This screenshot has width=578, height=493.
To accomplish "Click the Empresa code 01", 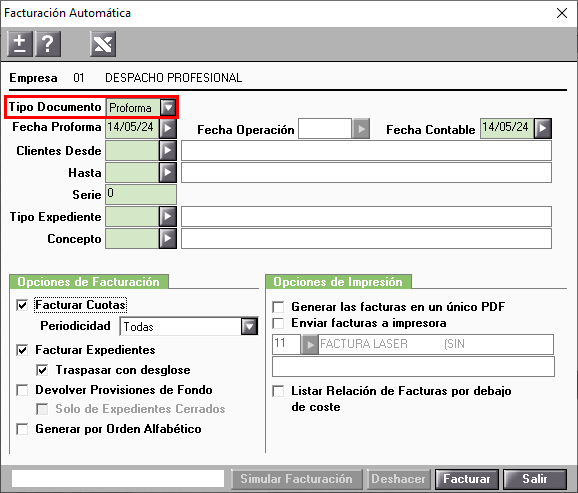I will [79, 78].
